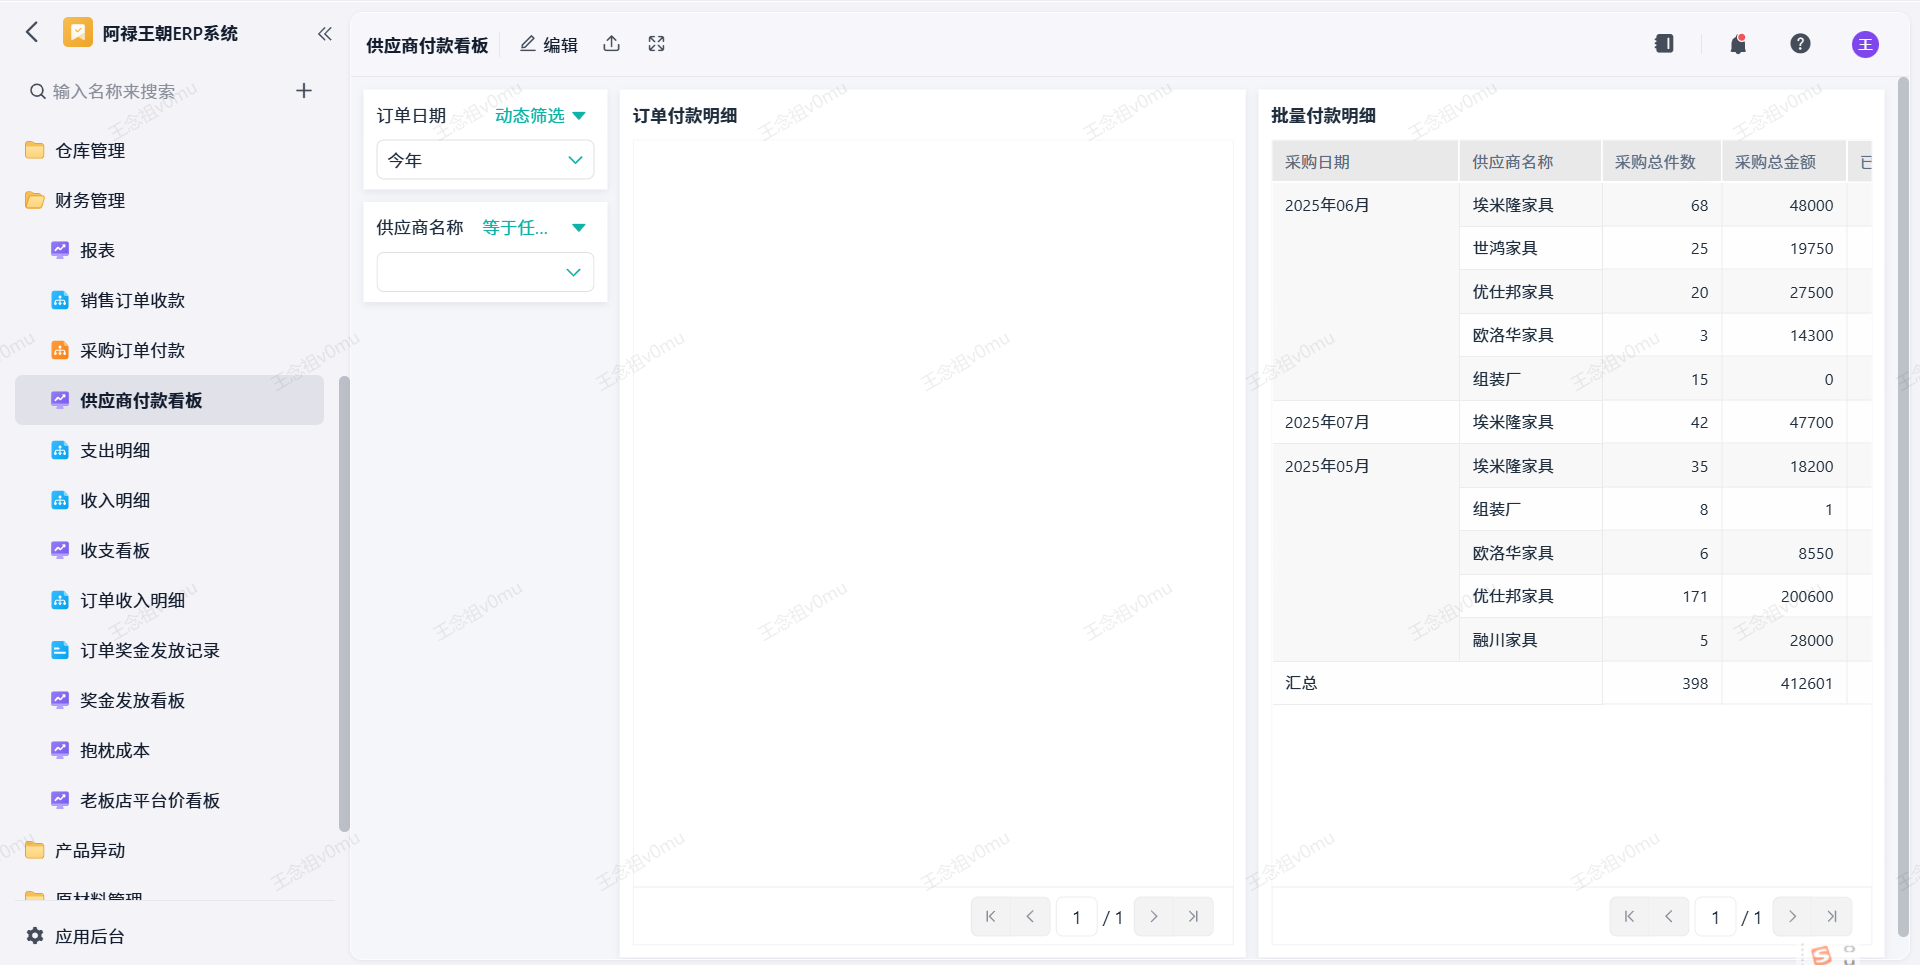Click the back arrow icon

pos(32,33)
